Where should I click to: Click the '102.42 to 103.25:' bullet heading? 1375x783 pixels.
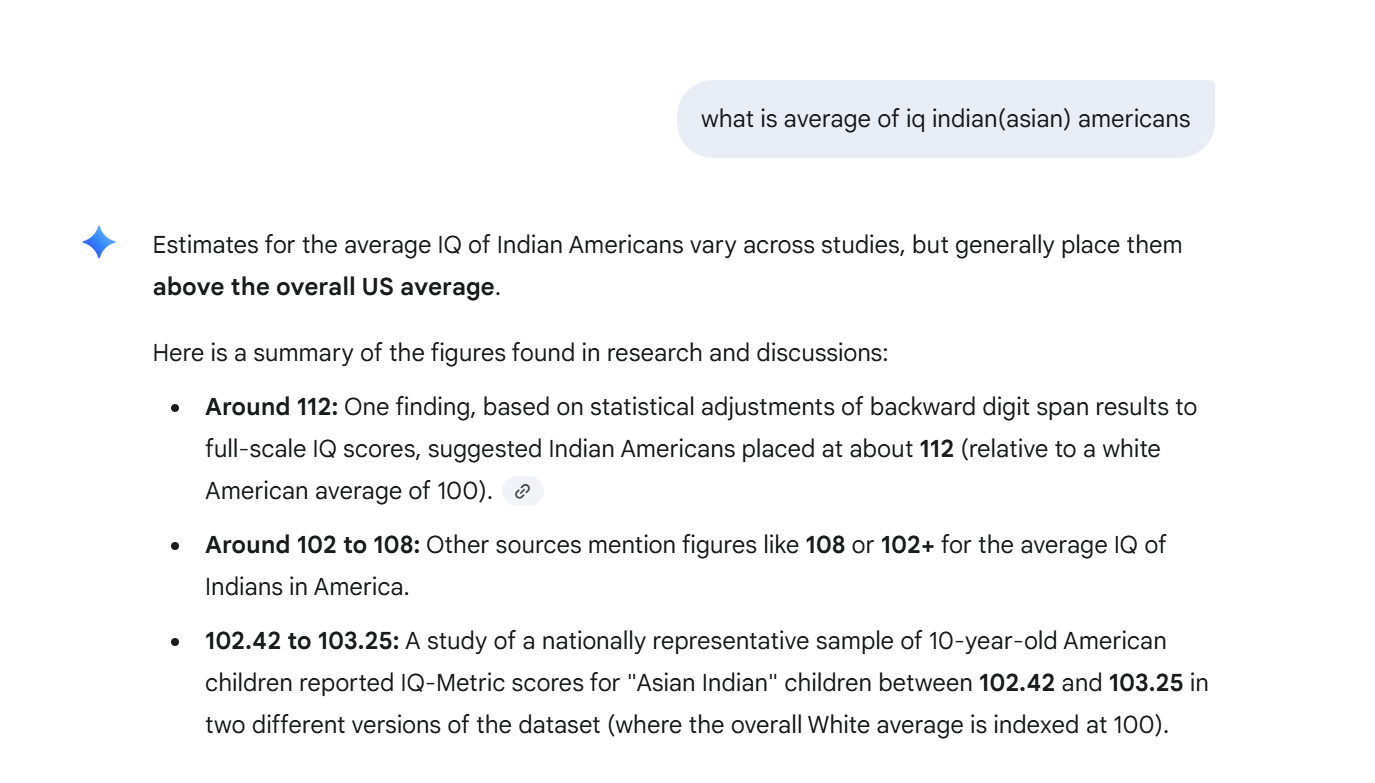coord(302,640)
